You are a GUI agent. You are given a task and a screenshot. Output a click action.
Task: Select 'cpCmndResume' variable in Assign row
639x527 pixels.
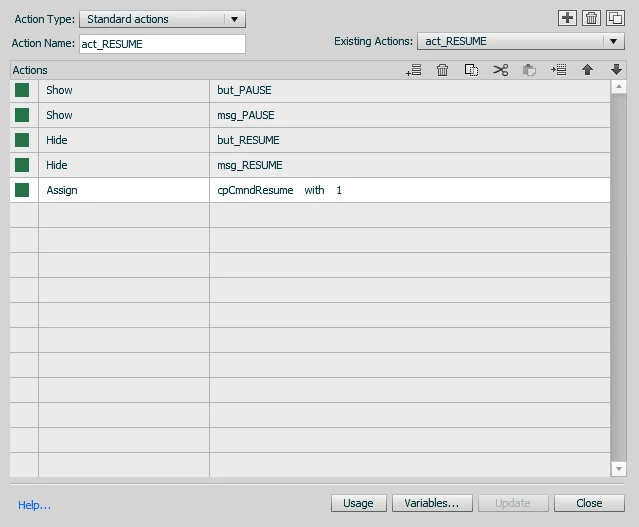255,190
